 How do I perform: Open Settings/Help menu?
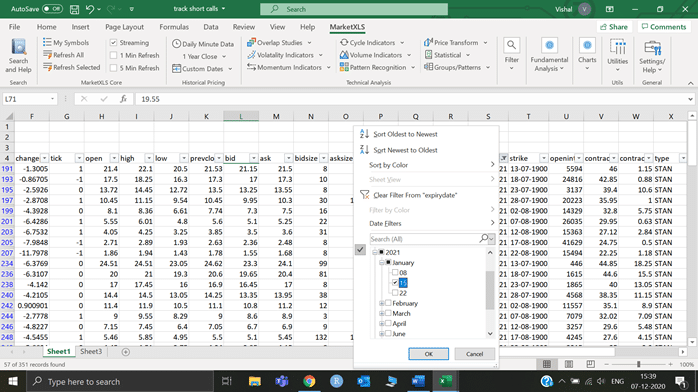coord(652,56)
